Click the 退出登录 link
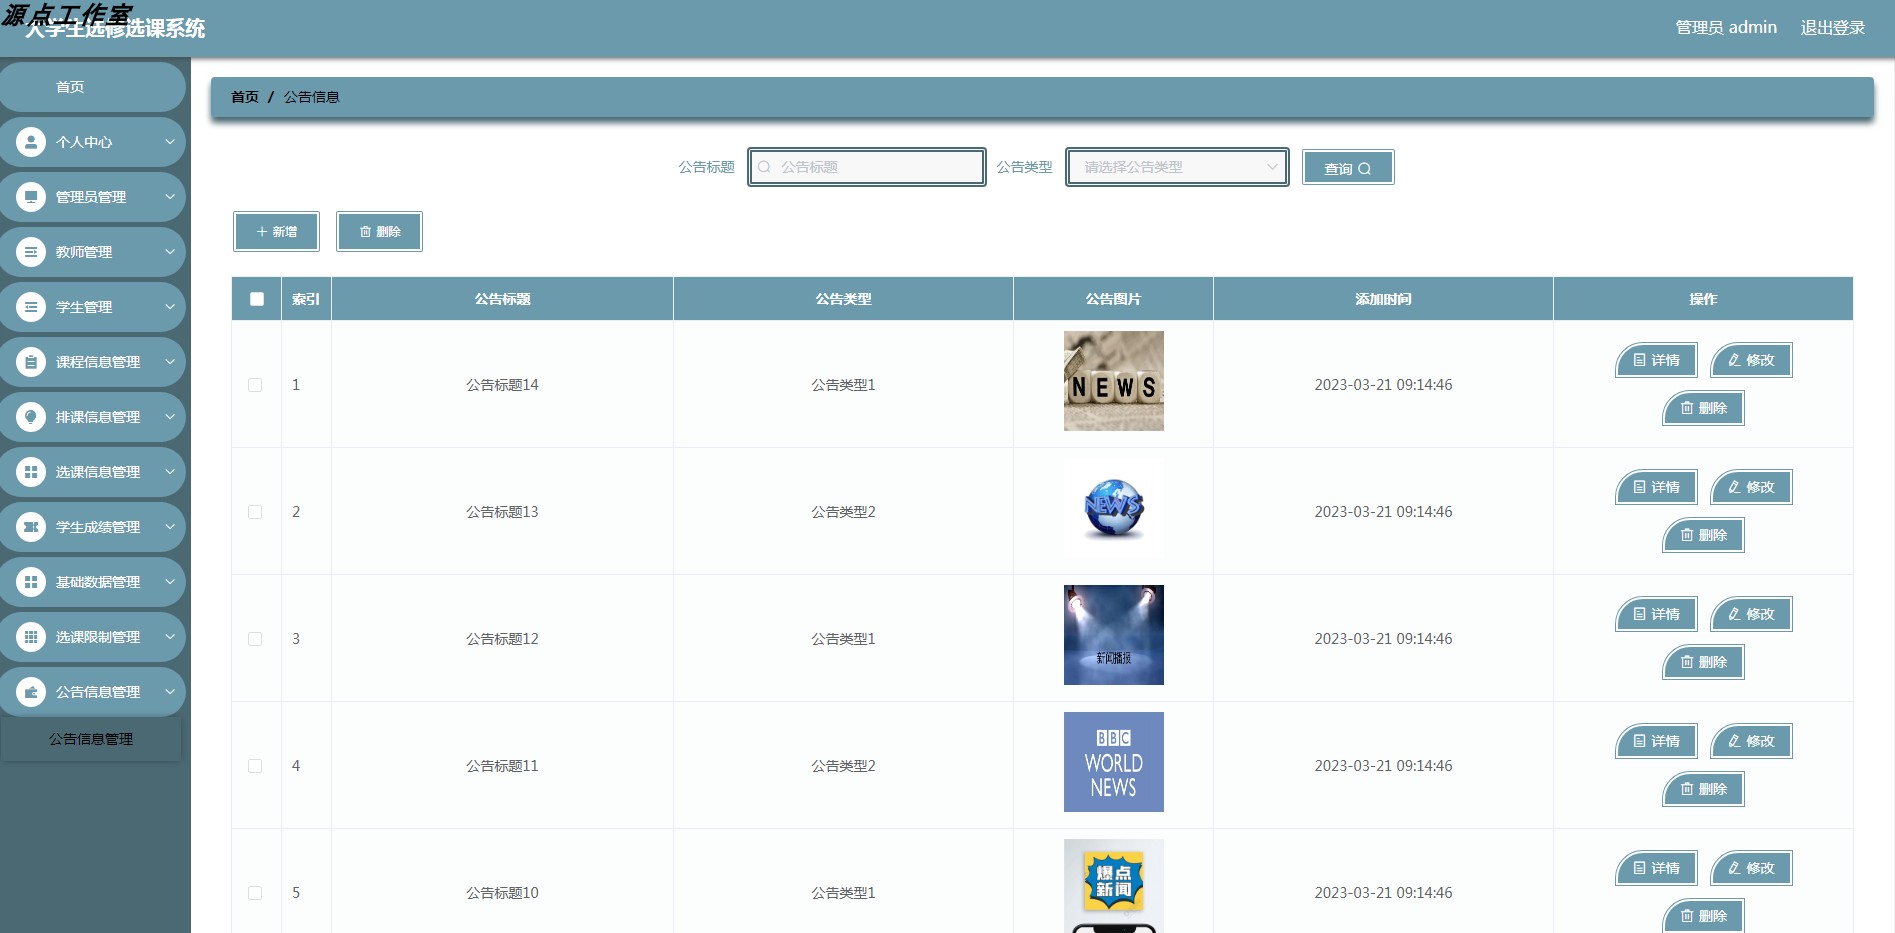This screenshot has height=933, width=1895. 1833,27
